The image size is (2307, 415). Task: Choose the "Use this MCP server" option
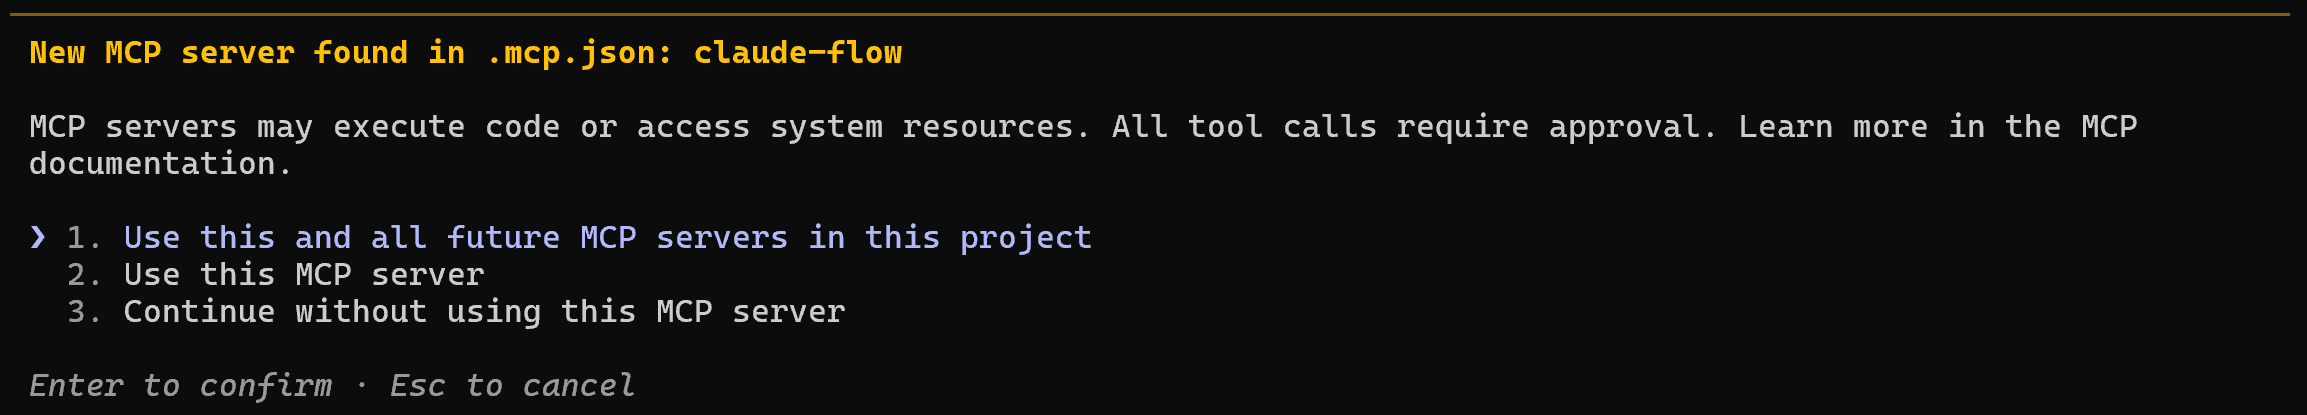click(x=303, y=275)
